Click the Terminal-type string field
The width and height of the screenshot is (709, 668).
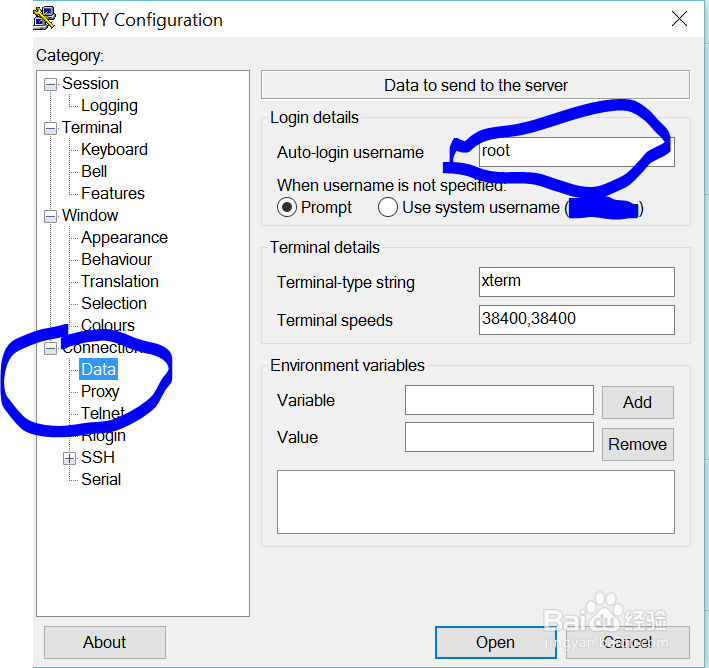[x=577, y=282]
